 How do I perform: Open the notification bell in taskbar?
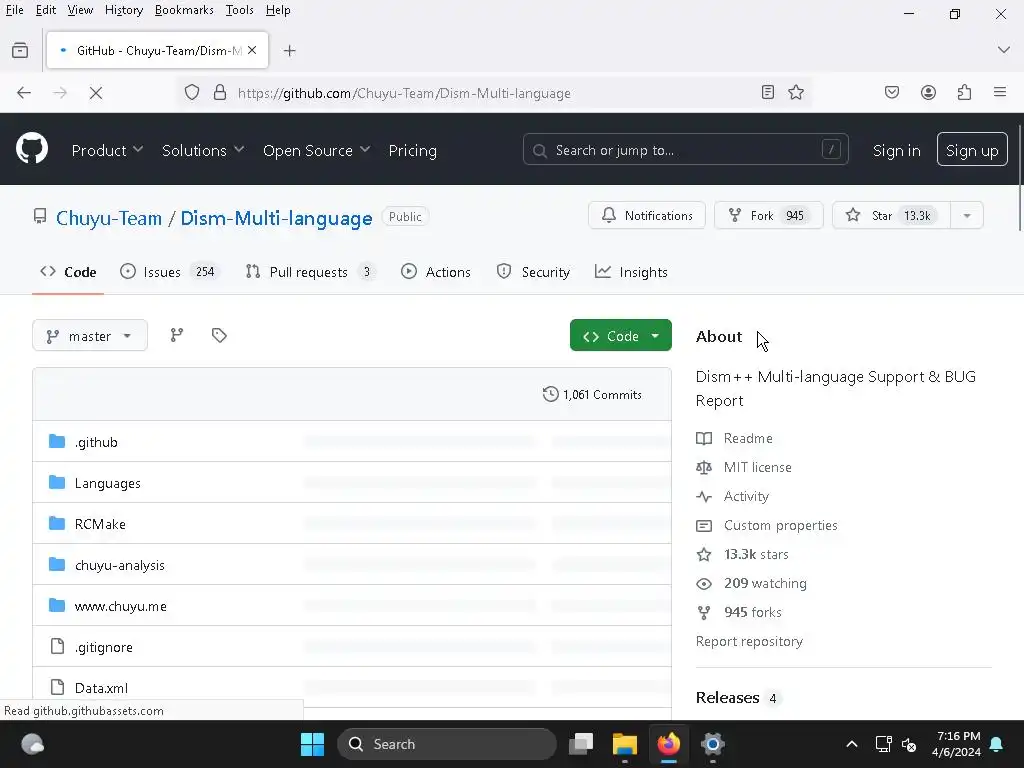point(997,744)
